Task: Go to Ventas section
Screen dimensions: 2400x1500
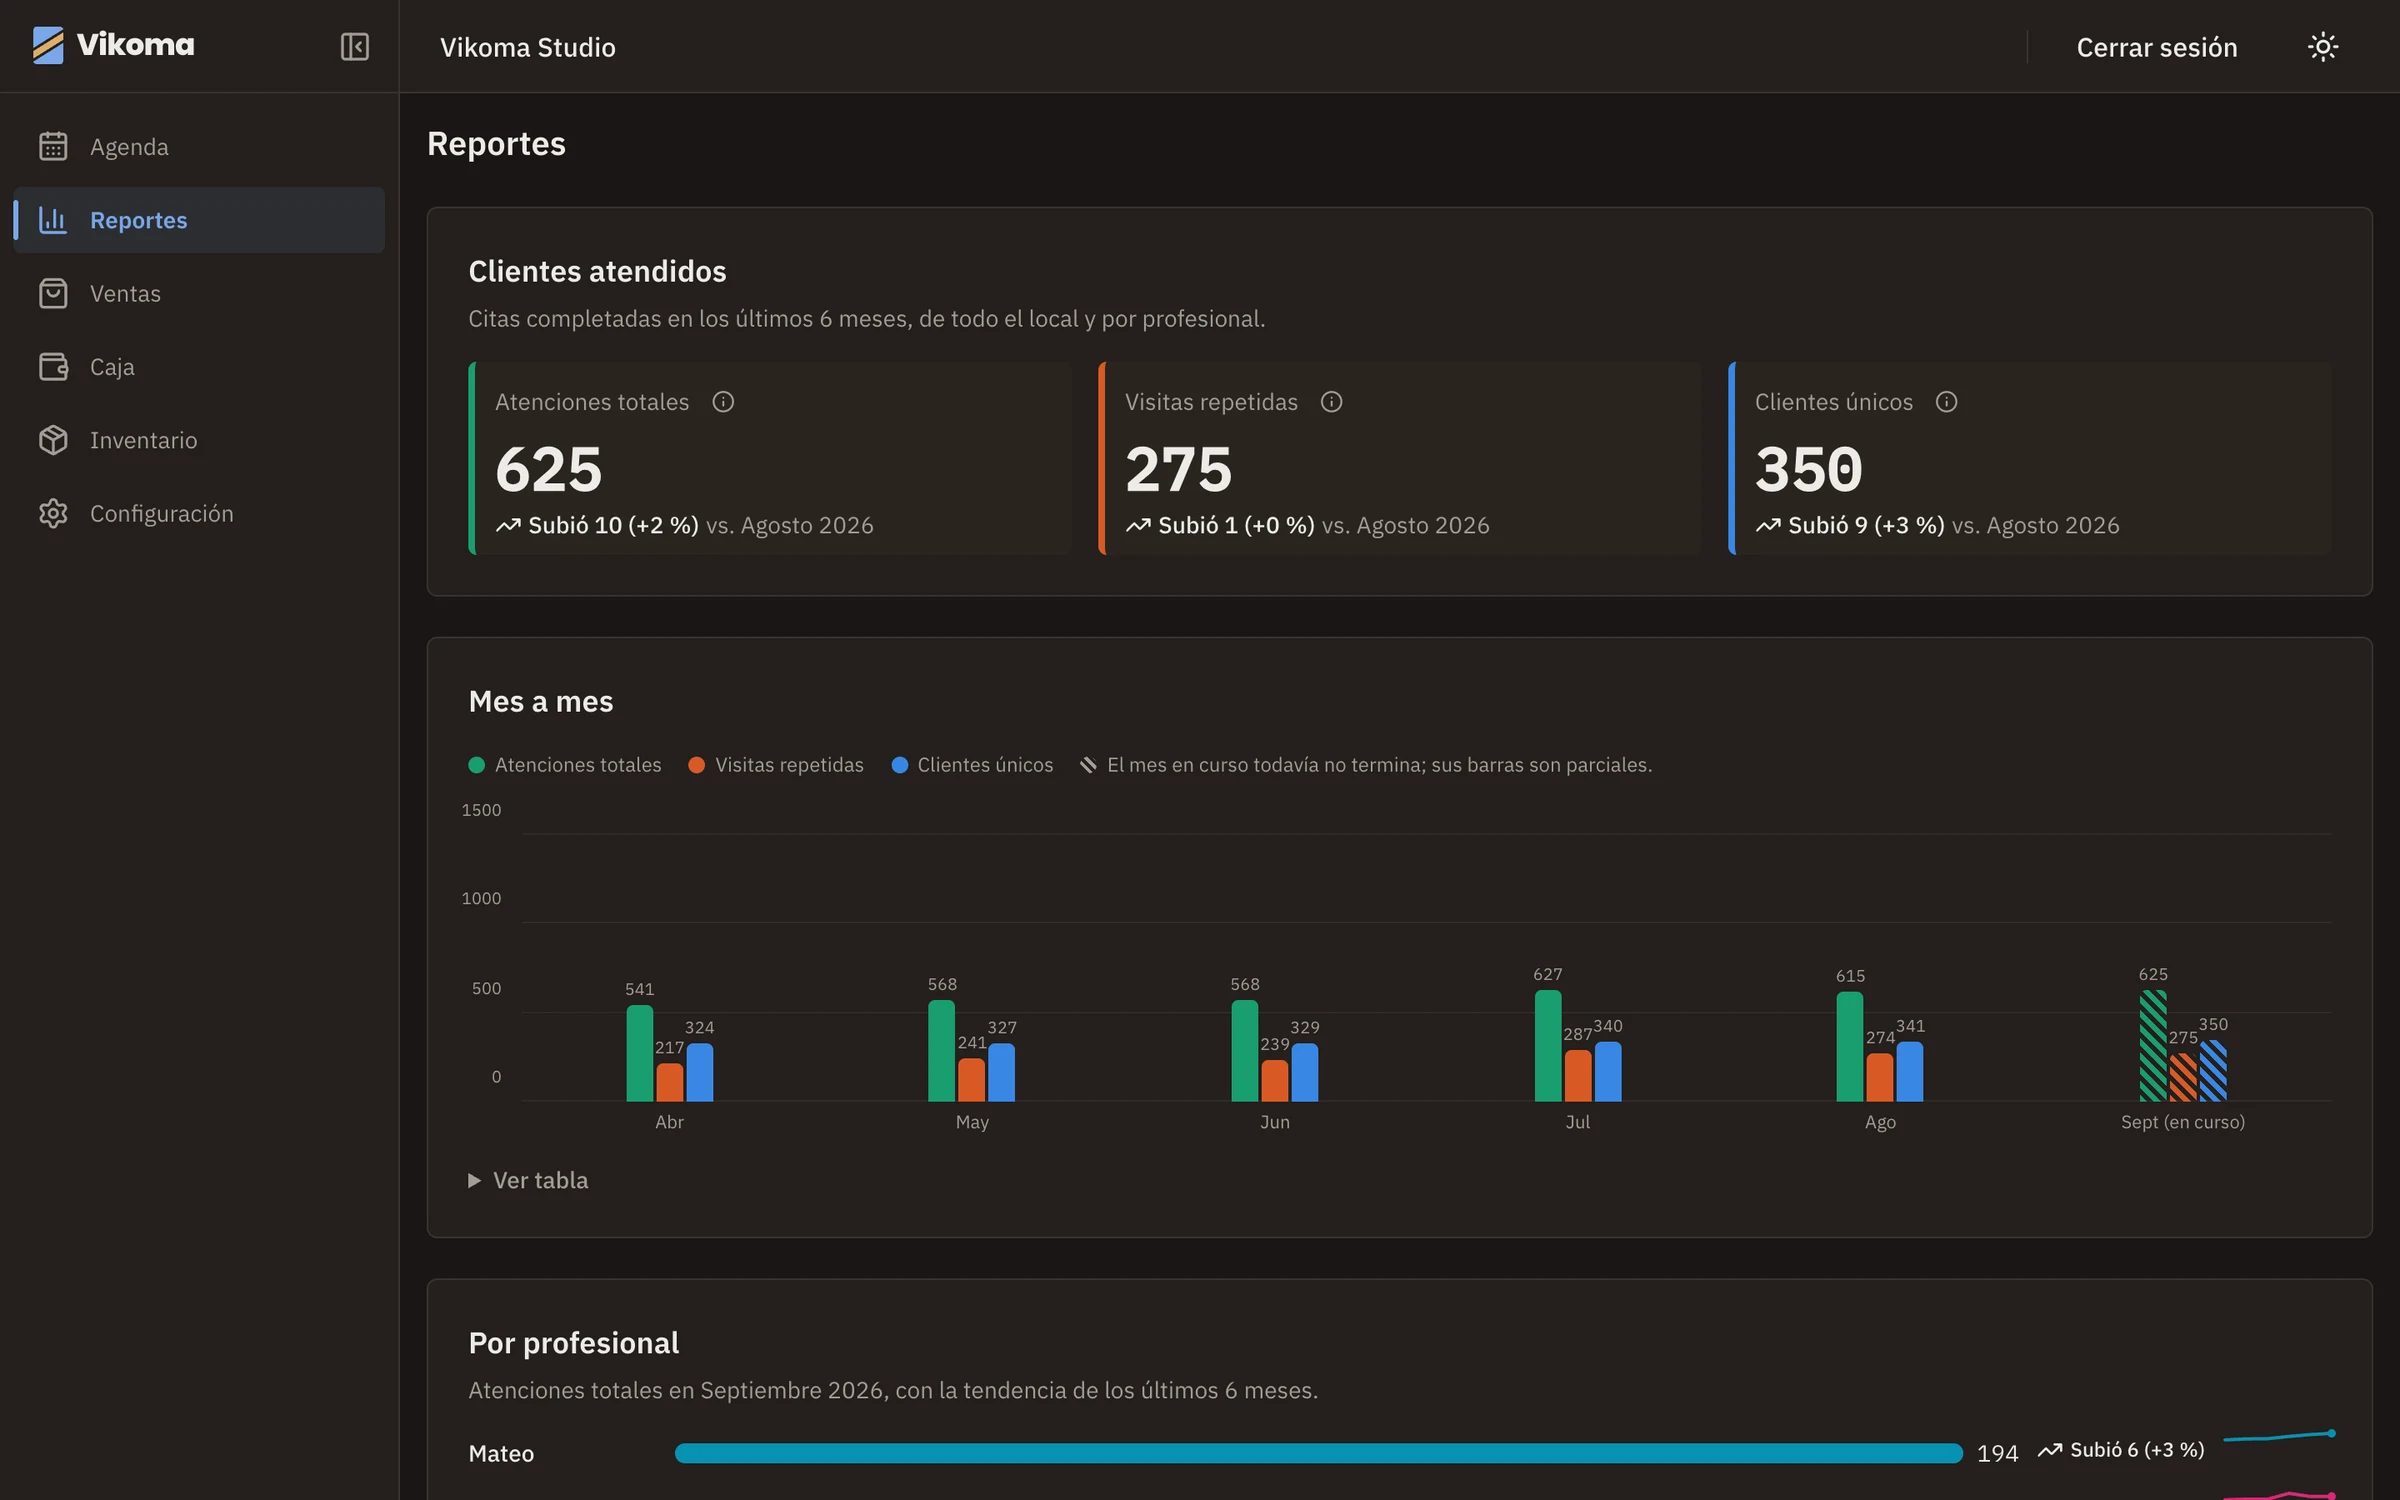Action: point(199,293)
